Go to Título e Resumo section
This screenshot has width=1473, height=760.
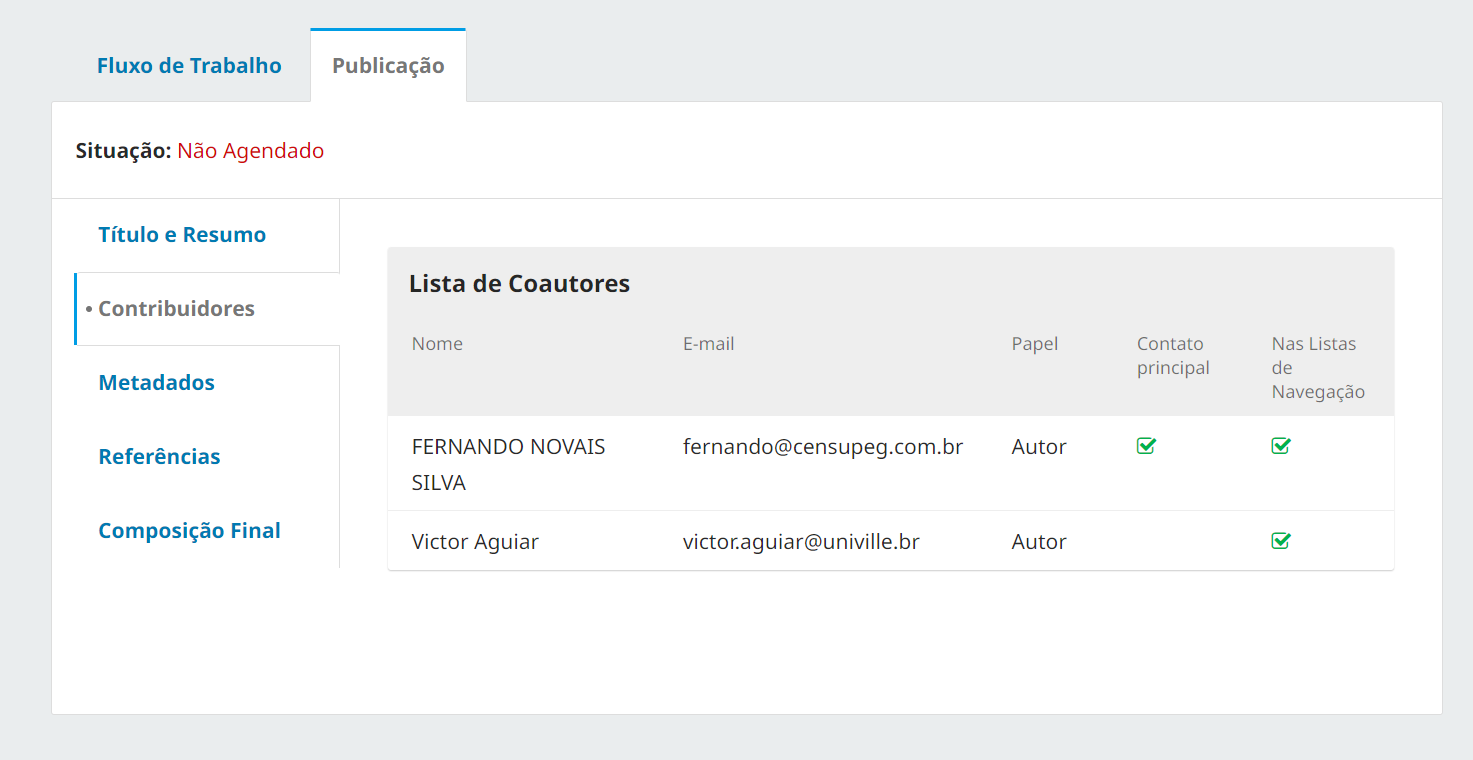[182, 235]
